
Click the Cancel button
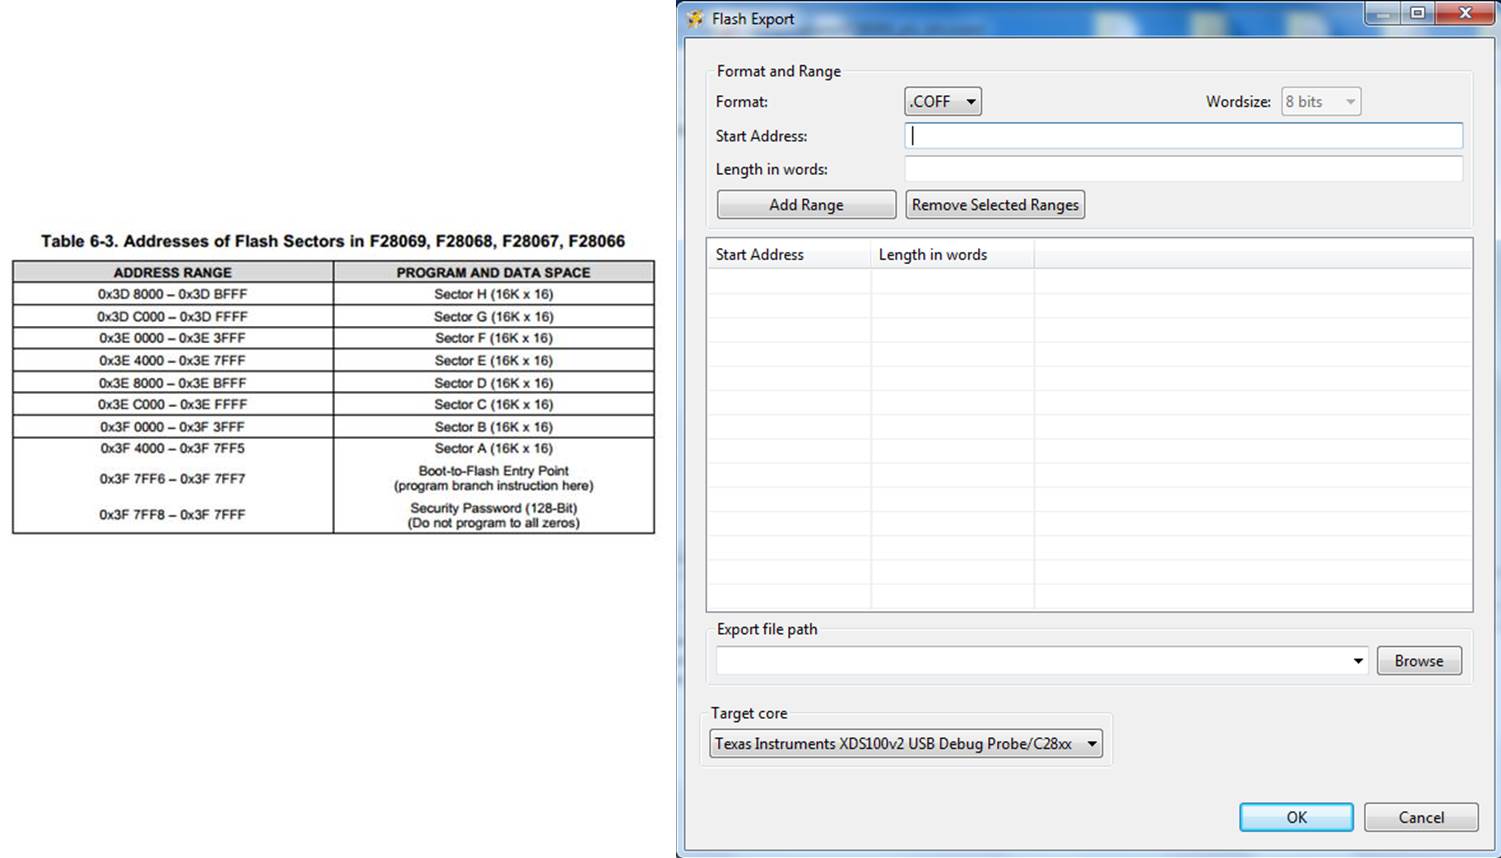1421,817
